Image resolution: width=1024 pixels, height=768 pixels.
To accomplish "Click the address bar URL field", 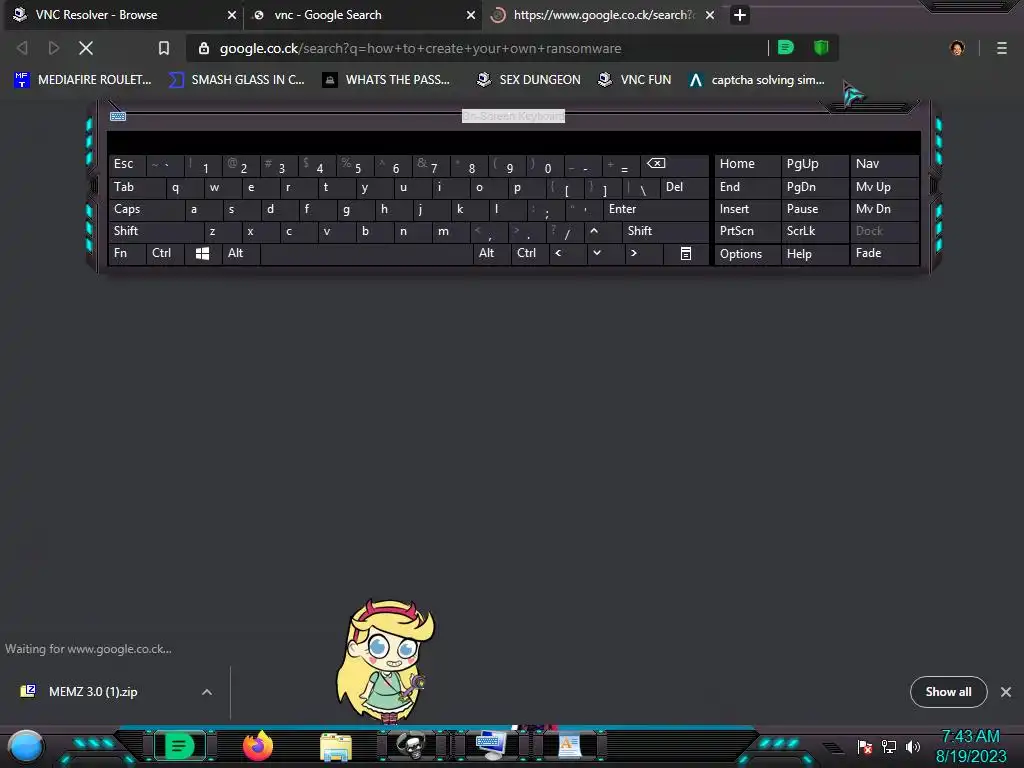I will [x=479, y=48].
